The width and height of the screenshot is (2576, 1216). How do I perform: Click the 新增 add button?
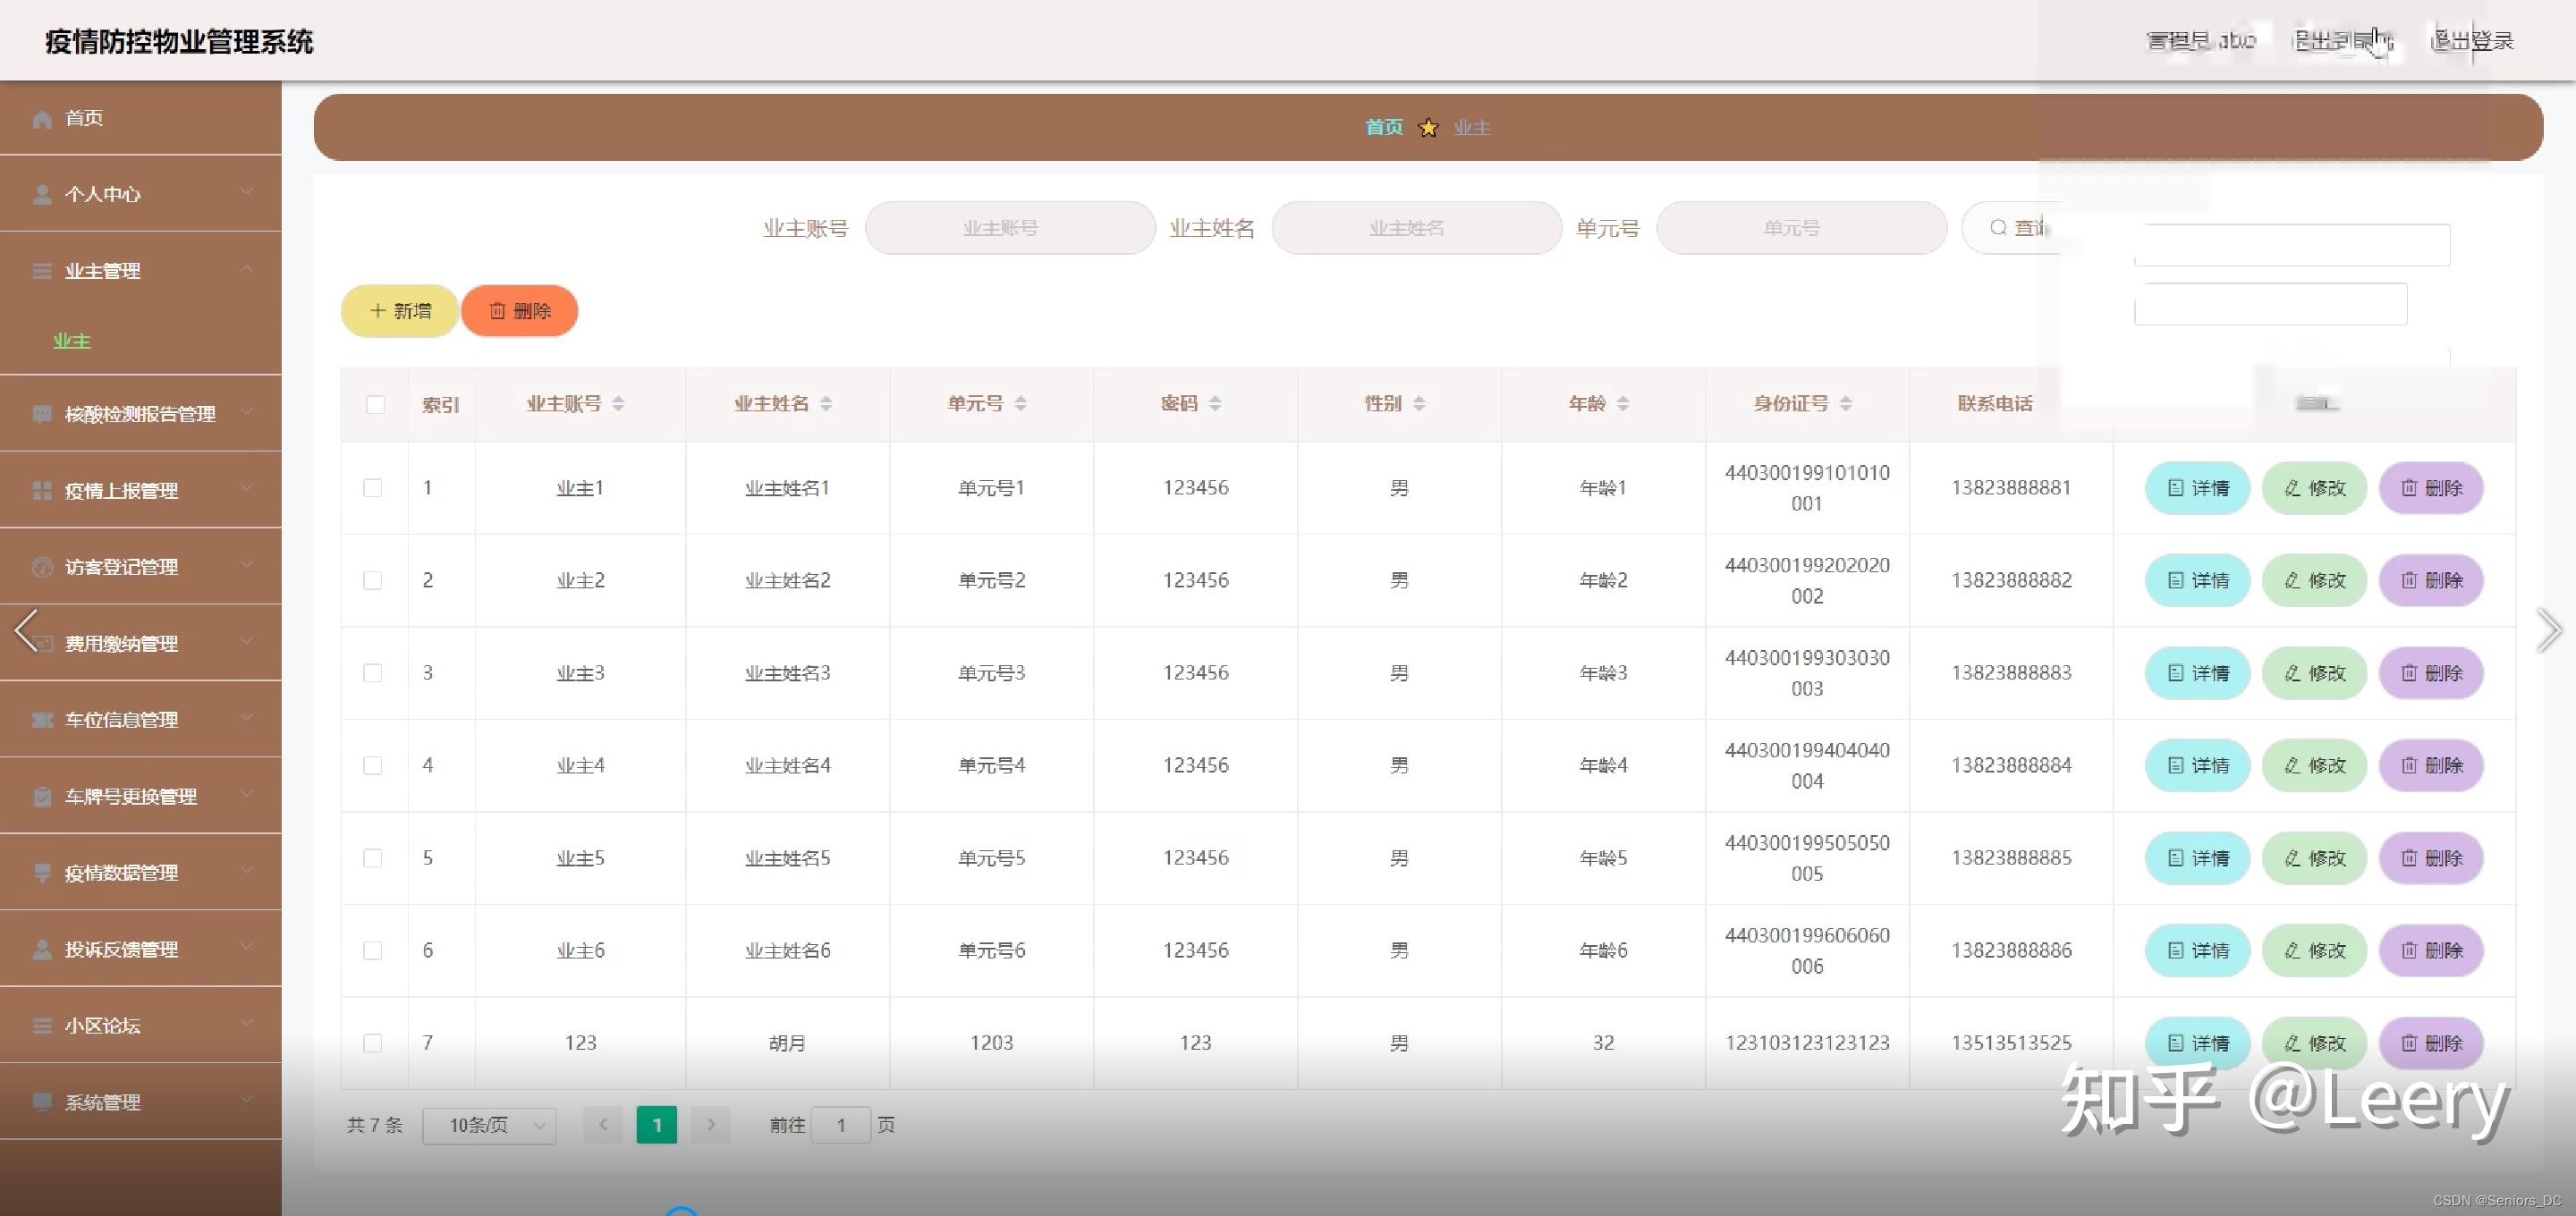398,311
